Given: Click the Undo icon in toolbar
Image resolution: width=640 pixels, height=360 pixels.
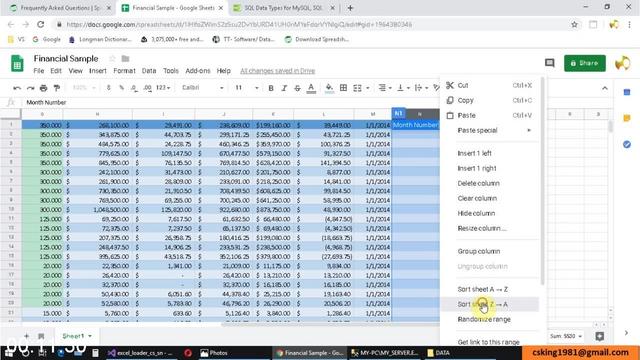Looking at the screenshot, I should coord(17,88).
